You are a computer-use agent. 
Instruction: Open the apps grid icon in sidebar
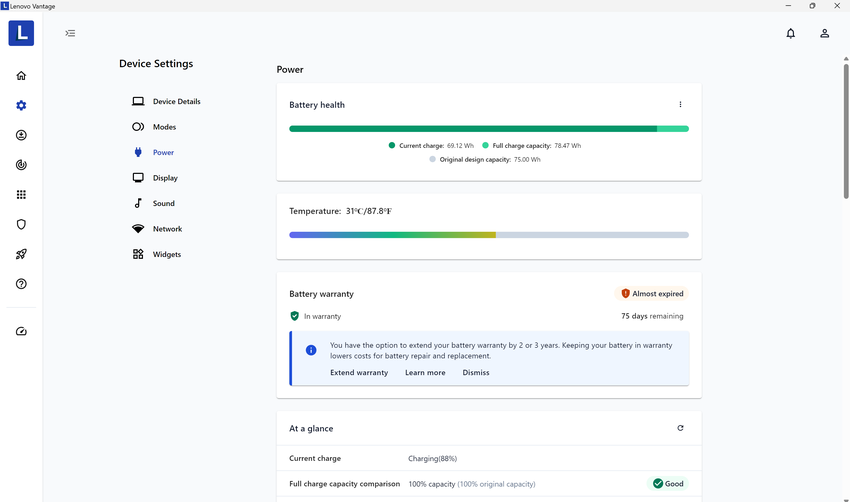tap(21, 195)
